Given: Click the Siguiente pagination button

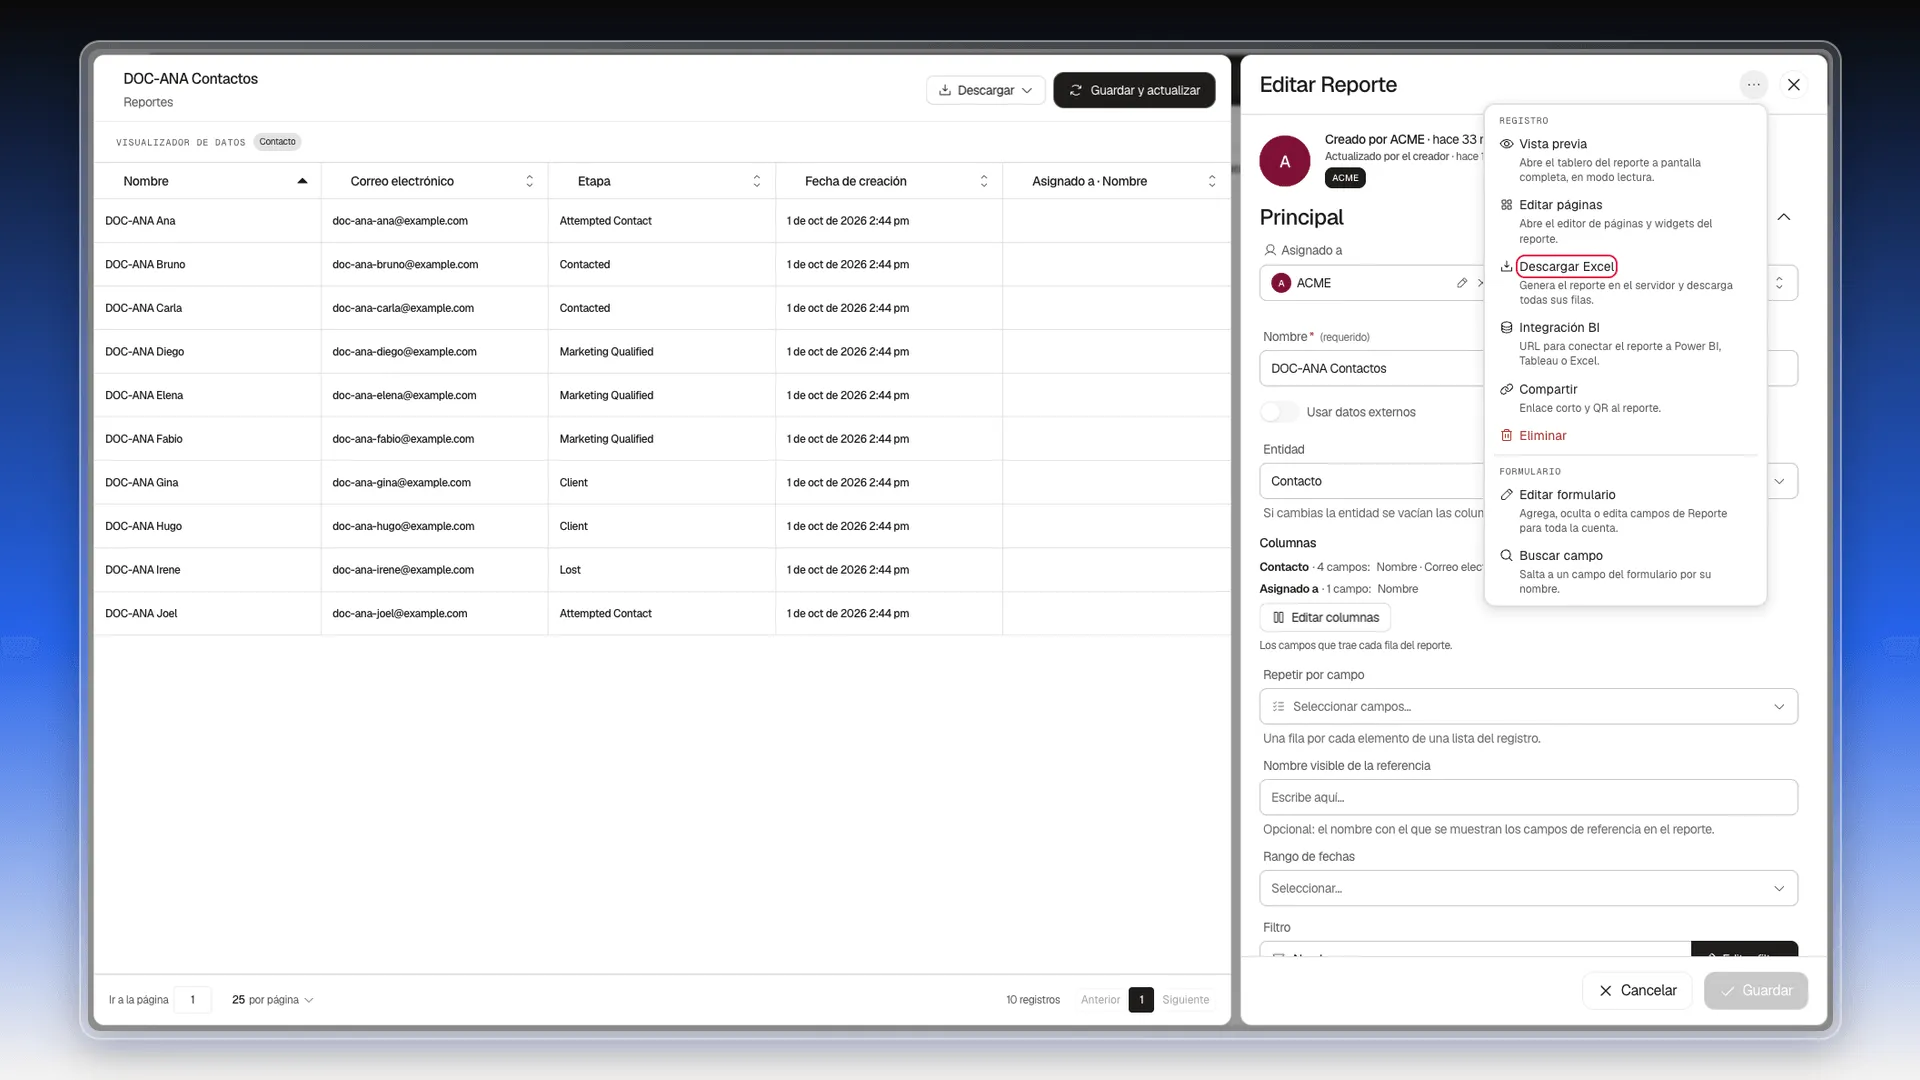Looking at the screenshot, I should pos(1185,1000).
